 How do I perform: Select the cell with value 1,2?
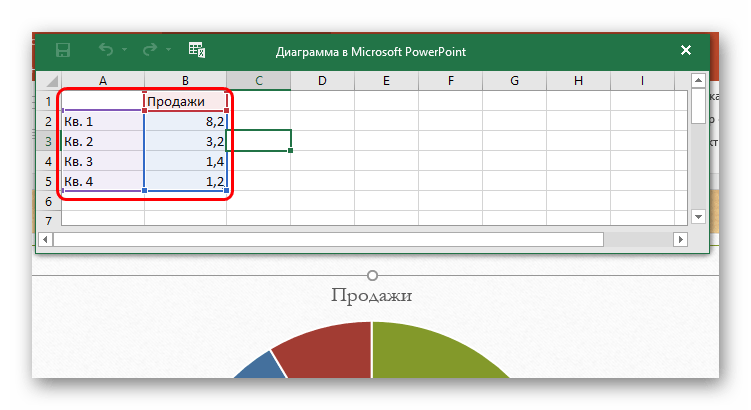[185, 182]
